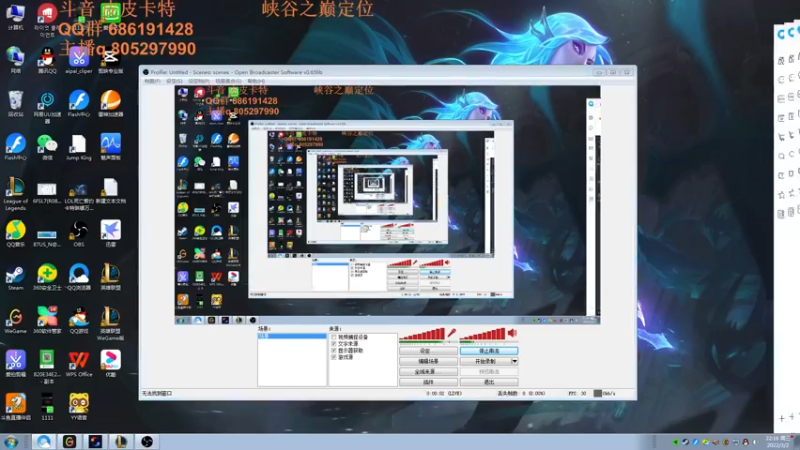800x450 pixels.
Task: Disable the 显示器获取 source checkbox
Action: pyautogui.click(x=334, y=351)
